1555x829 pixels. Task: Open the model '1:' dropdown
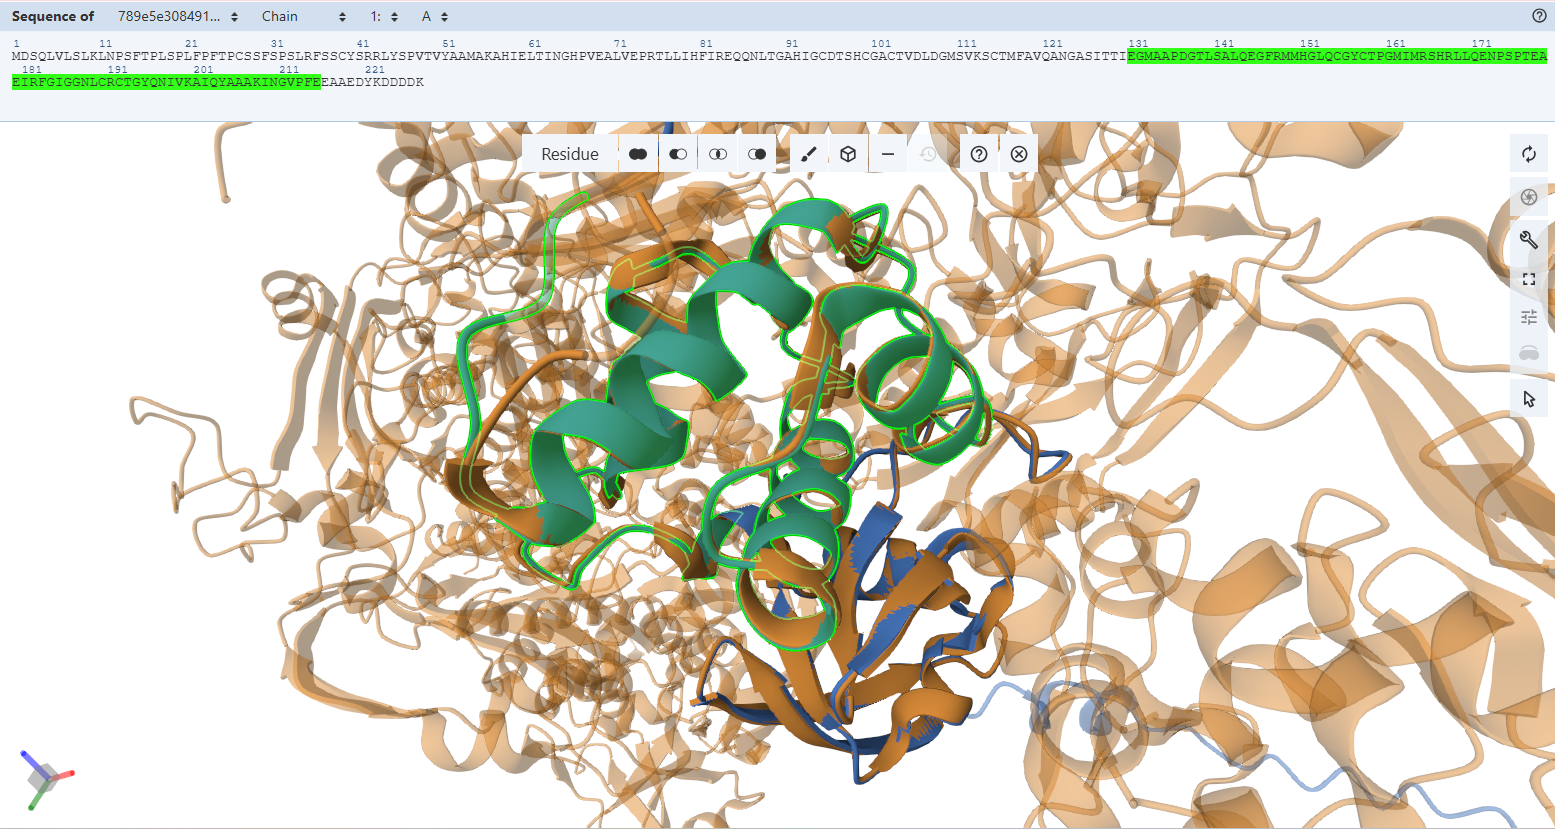(384, 17)
